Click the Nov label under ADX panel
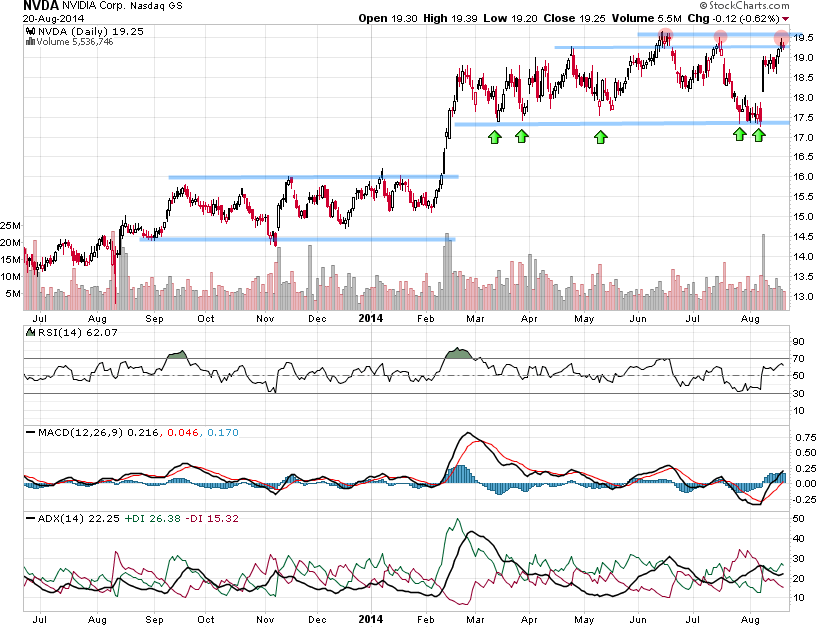Screen dimensions: 816x627 coord(265,619)
